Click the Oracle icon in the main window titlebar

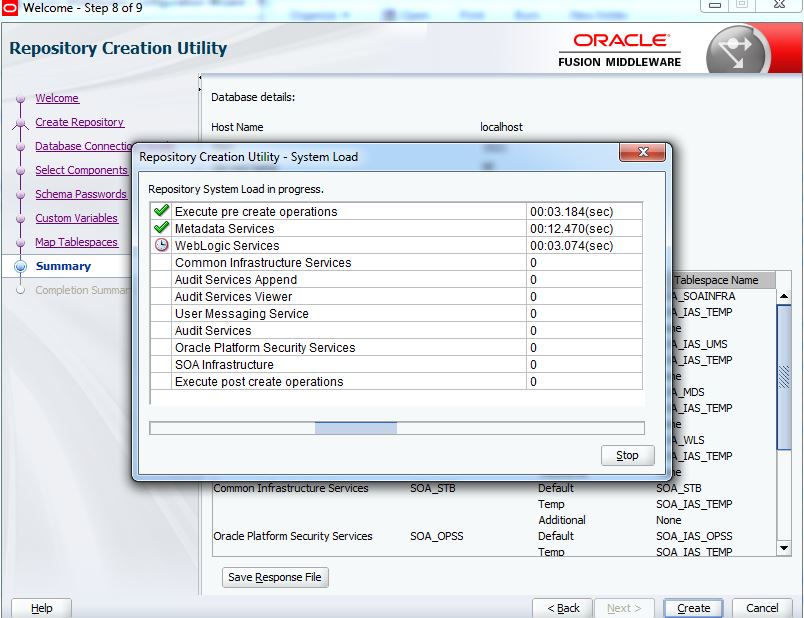point(10,7)
